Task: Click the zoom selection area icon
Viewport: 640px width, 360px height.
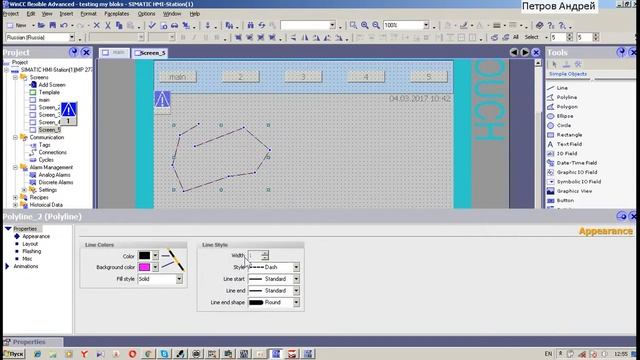Action: coord(353,25)
